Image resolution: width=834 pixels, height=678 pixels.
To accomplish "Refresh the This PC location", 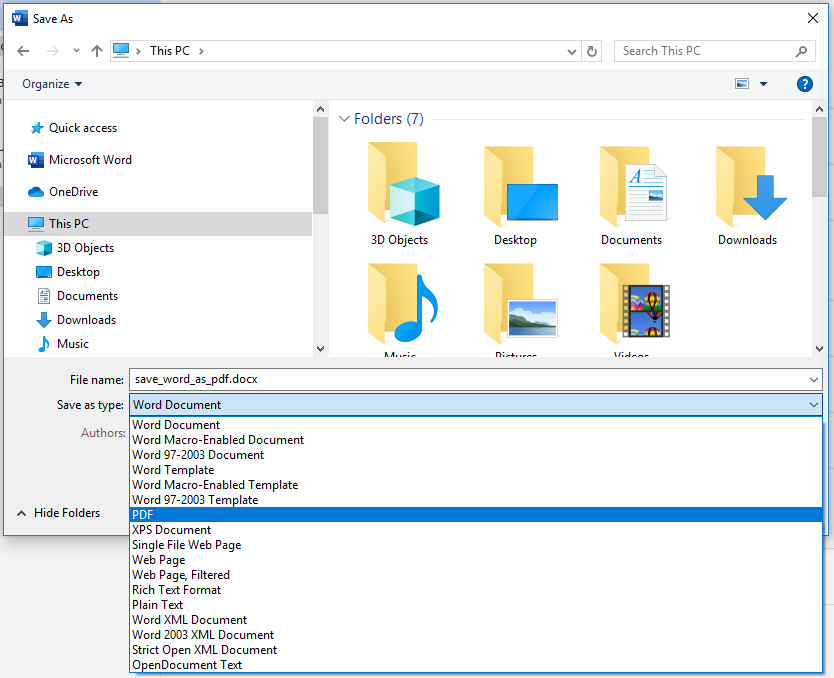I will pyautogui.click(x=591, y=51).
